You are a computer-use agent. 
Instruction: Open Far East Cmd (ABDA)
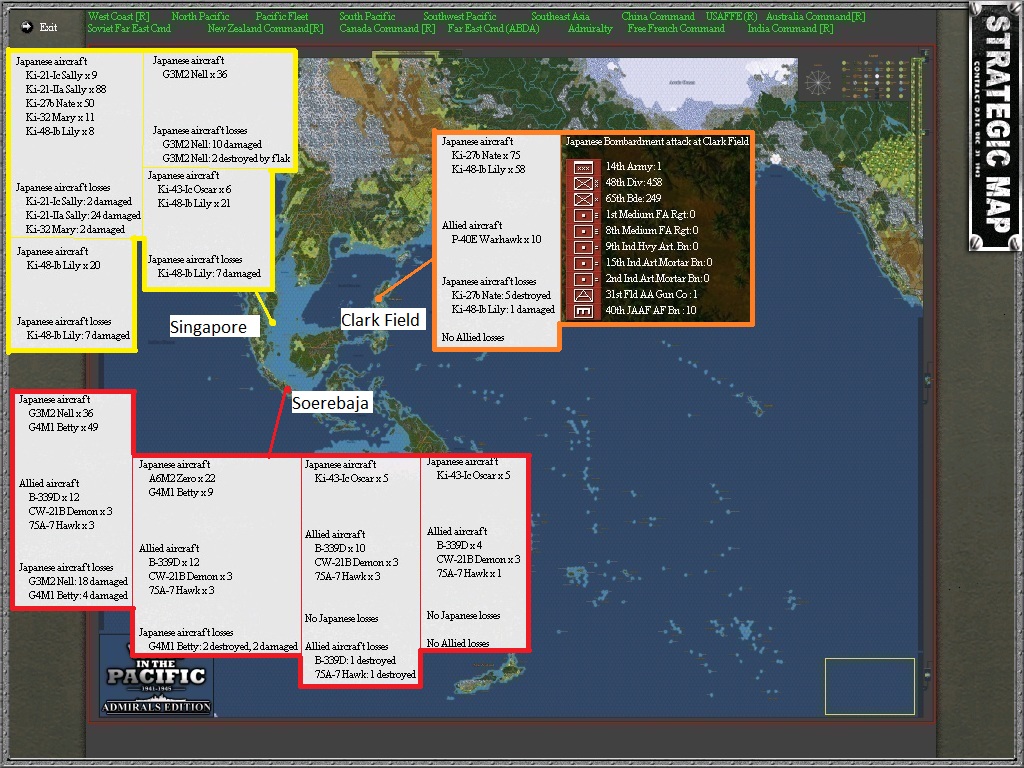point(493,29)
